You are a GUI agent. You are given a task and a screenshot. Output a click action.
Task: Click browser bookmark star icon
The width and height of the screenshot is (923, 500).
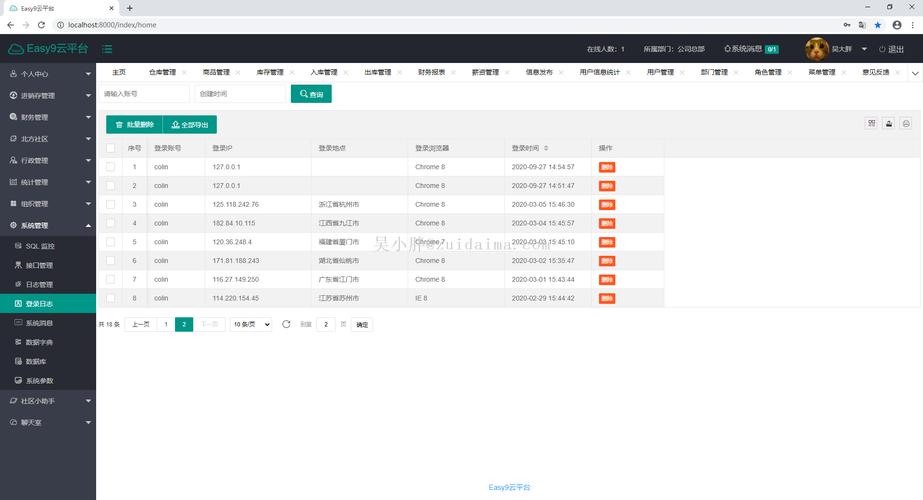878,25
